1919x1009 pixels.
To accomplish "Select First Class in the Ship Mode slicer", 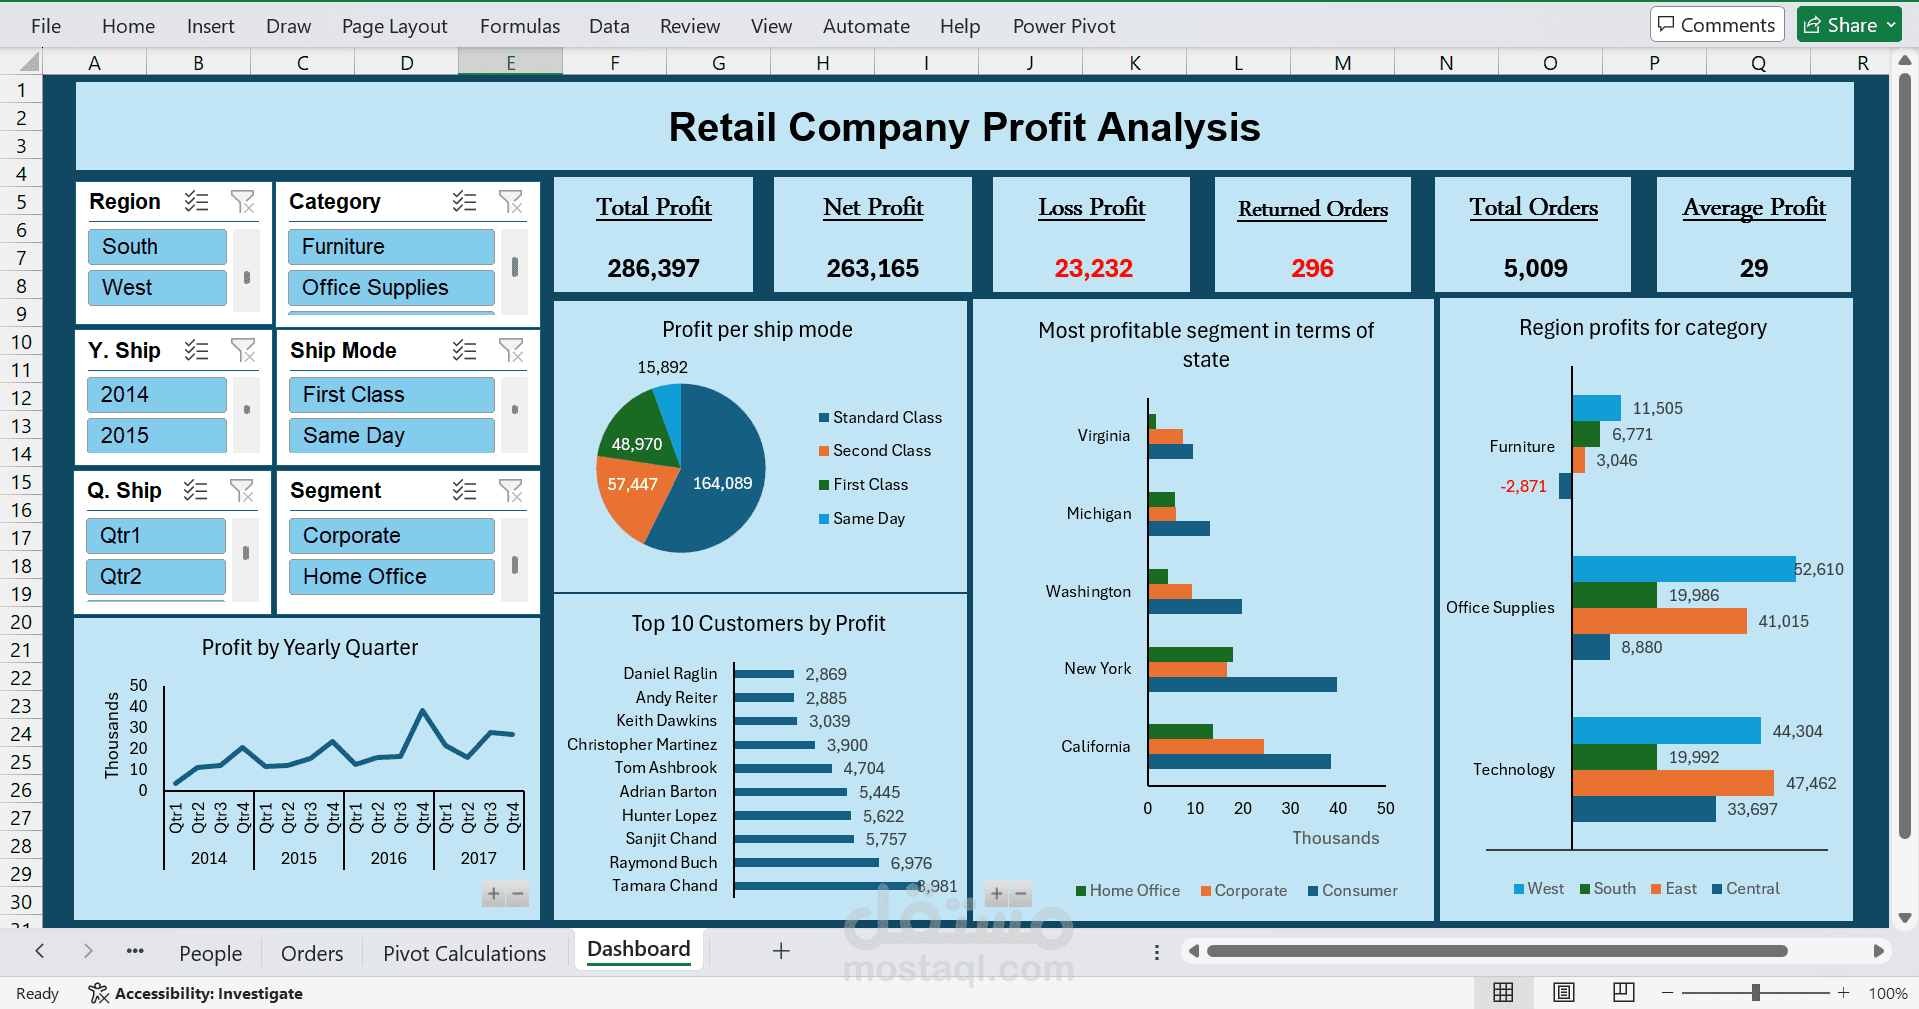I will [391, 394].
